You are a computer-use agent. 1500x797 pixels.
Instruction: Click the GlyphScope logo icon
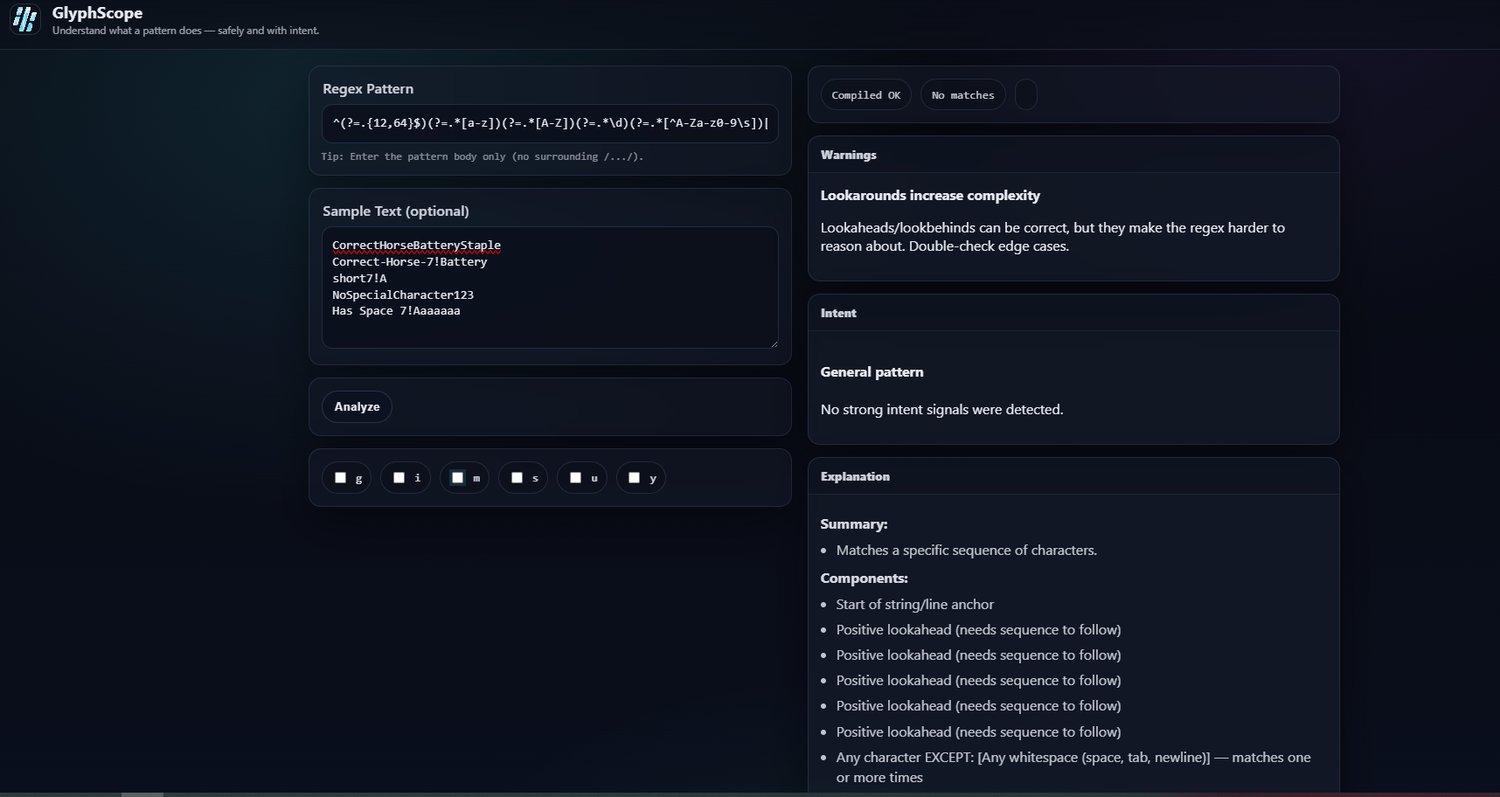[24, 20]
